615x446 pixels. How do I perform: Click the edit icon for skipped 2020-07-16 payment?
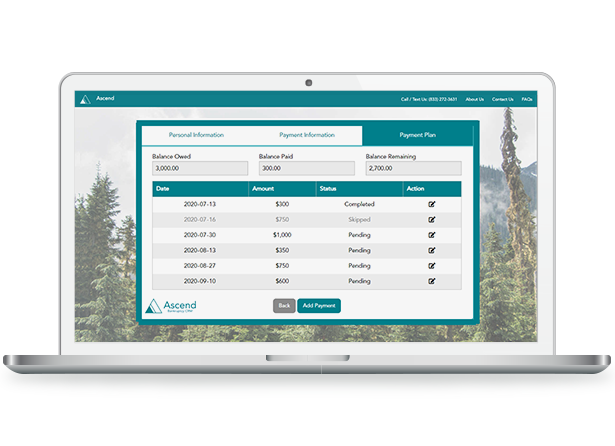coord(432,219)
